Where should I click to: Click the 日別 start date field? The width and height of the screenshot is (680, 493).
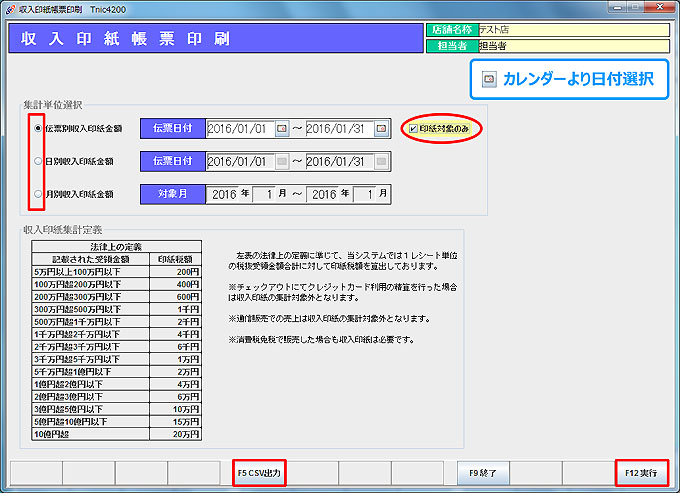pos(240,161)
